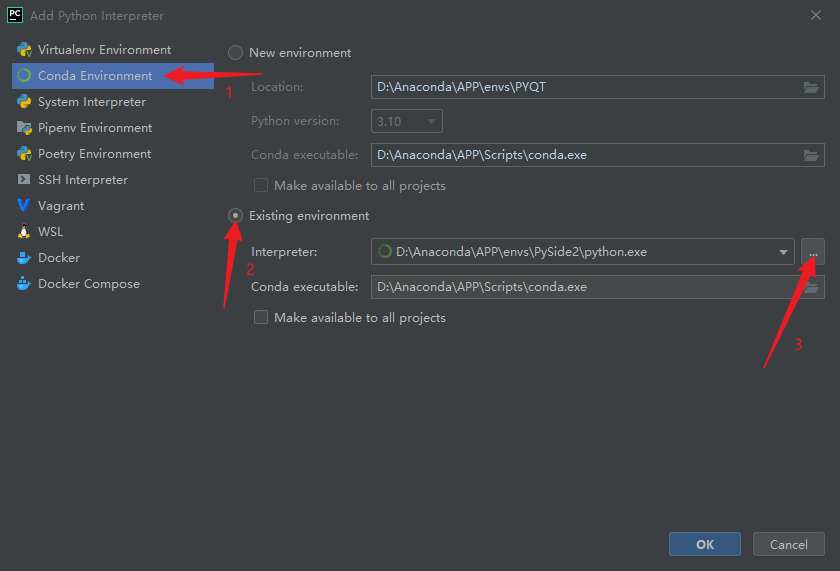Select Docker in the sidebar list
The width and height of the screenshot is (840, 571).
point(112,258)
